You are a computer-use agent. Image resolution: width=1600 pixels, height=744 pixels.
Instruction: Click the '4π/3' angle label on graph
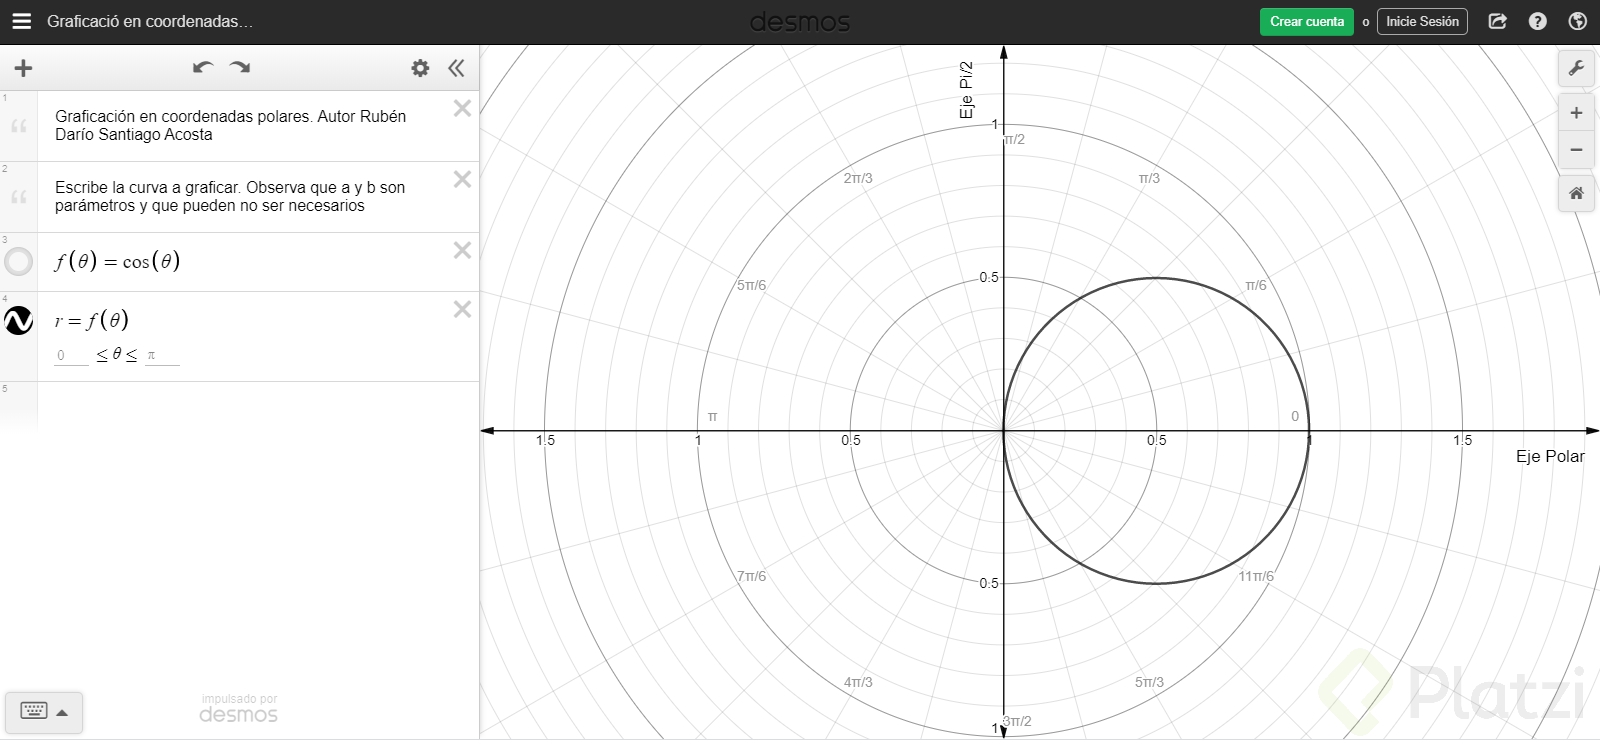coord(858,682)
